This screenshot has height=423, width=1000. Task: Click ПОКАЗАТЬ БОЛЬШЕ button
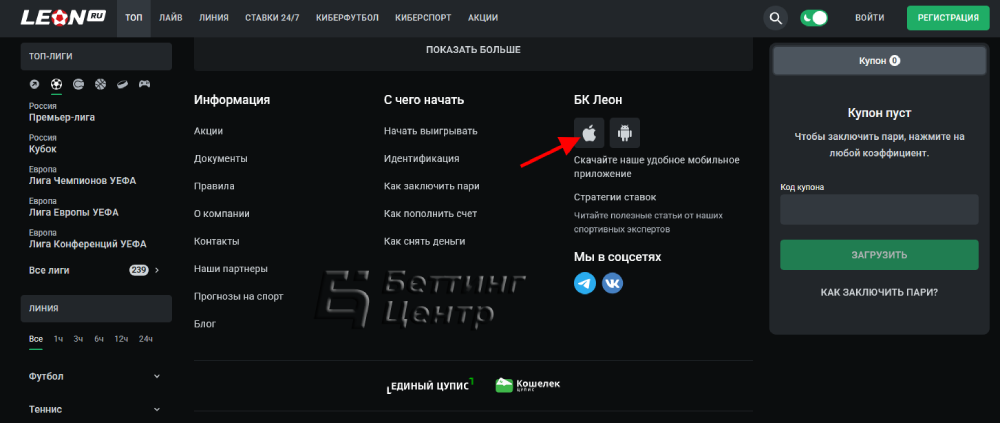click(473, 50)
